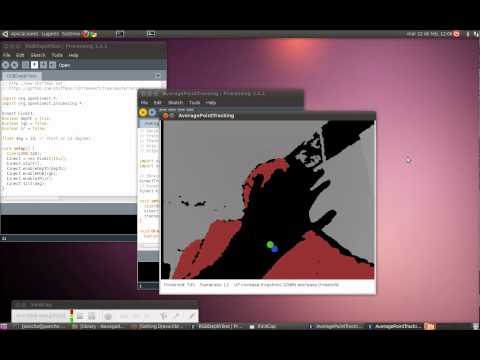This screenshot has height=360, width=480.
Task: Open File menu in RGBDepthTest window
Action: (x=7, y=55)
